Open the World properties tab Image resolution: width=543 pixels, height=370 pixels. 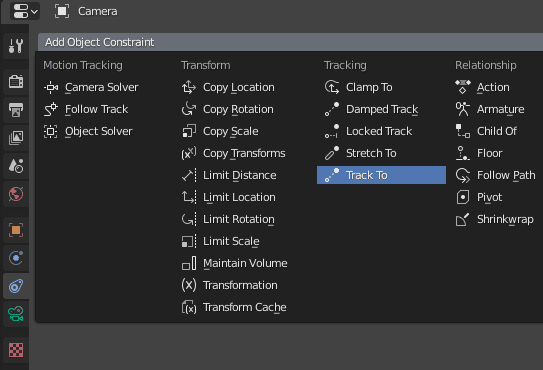[x=16, y=194]
